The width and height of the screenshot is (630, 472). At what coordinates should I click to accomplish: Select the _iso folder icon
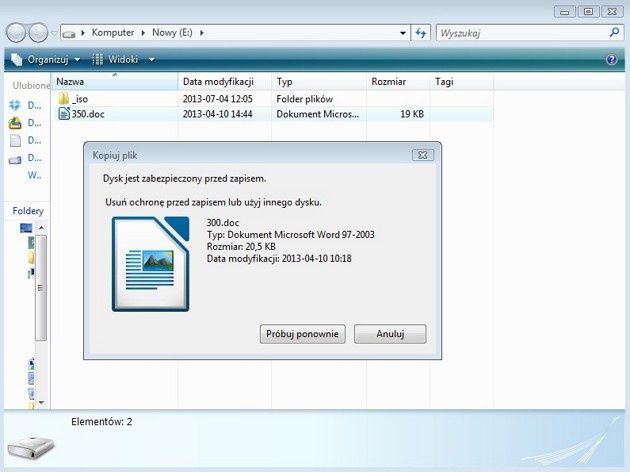click(63, 98)
